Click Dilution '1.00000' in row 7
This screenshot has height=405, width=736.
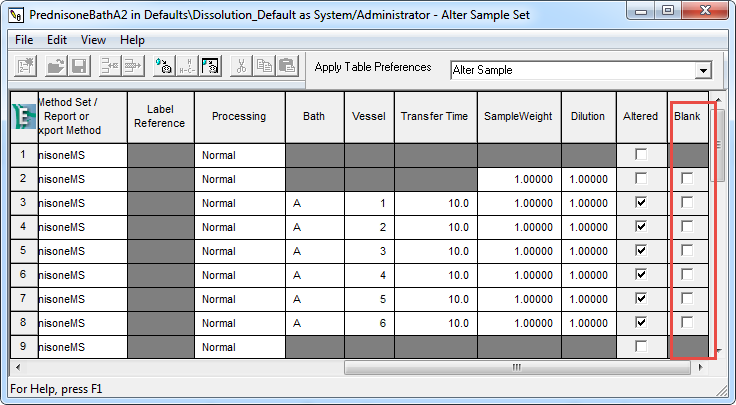[589, 299]
